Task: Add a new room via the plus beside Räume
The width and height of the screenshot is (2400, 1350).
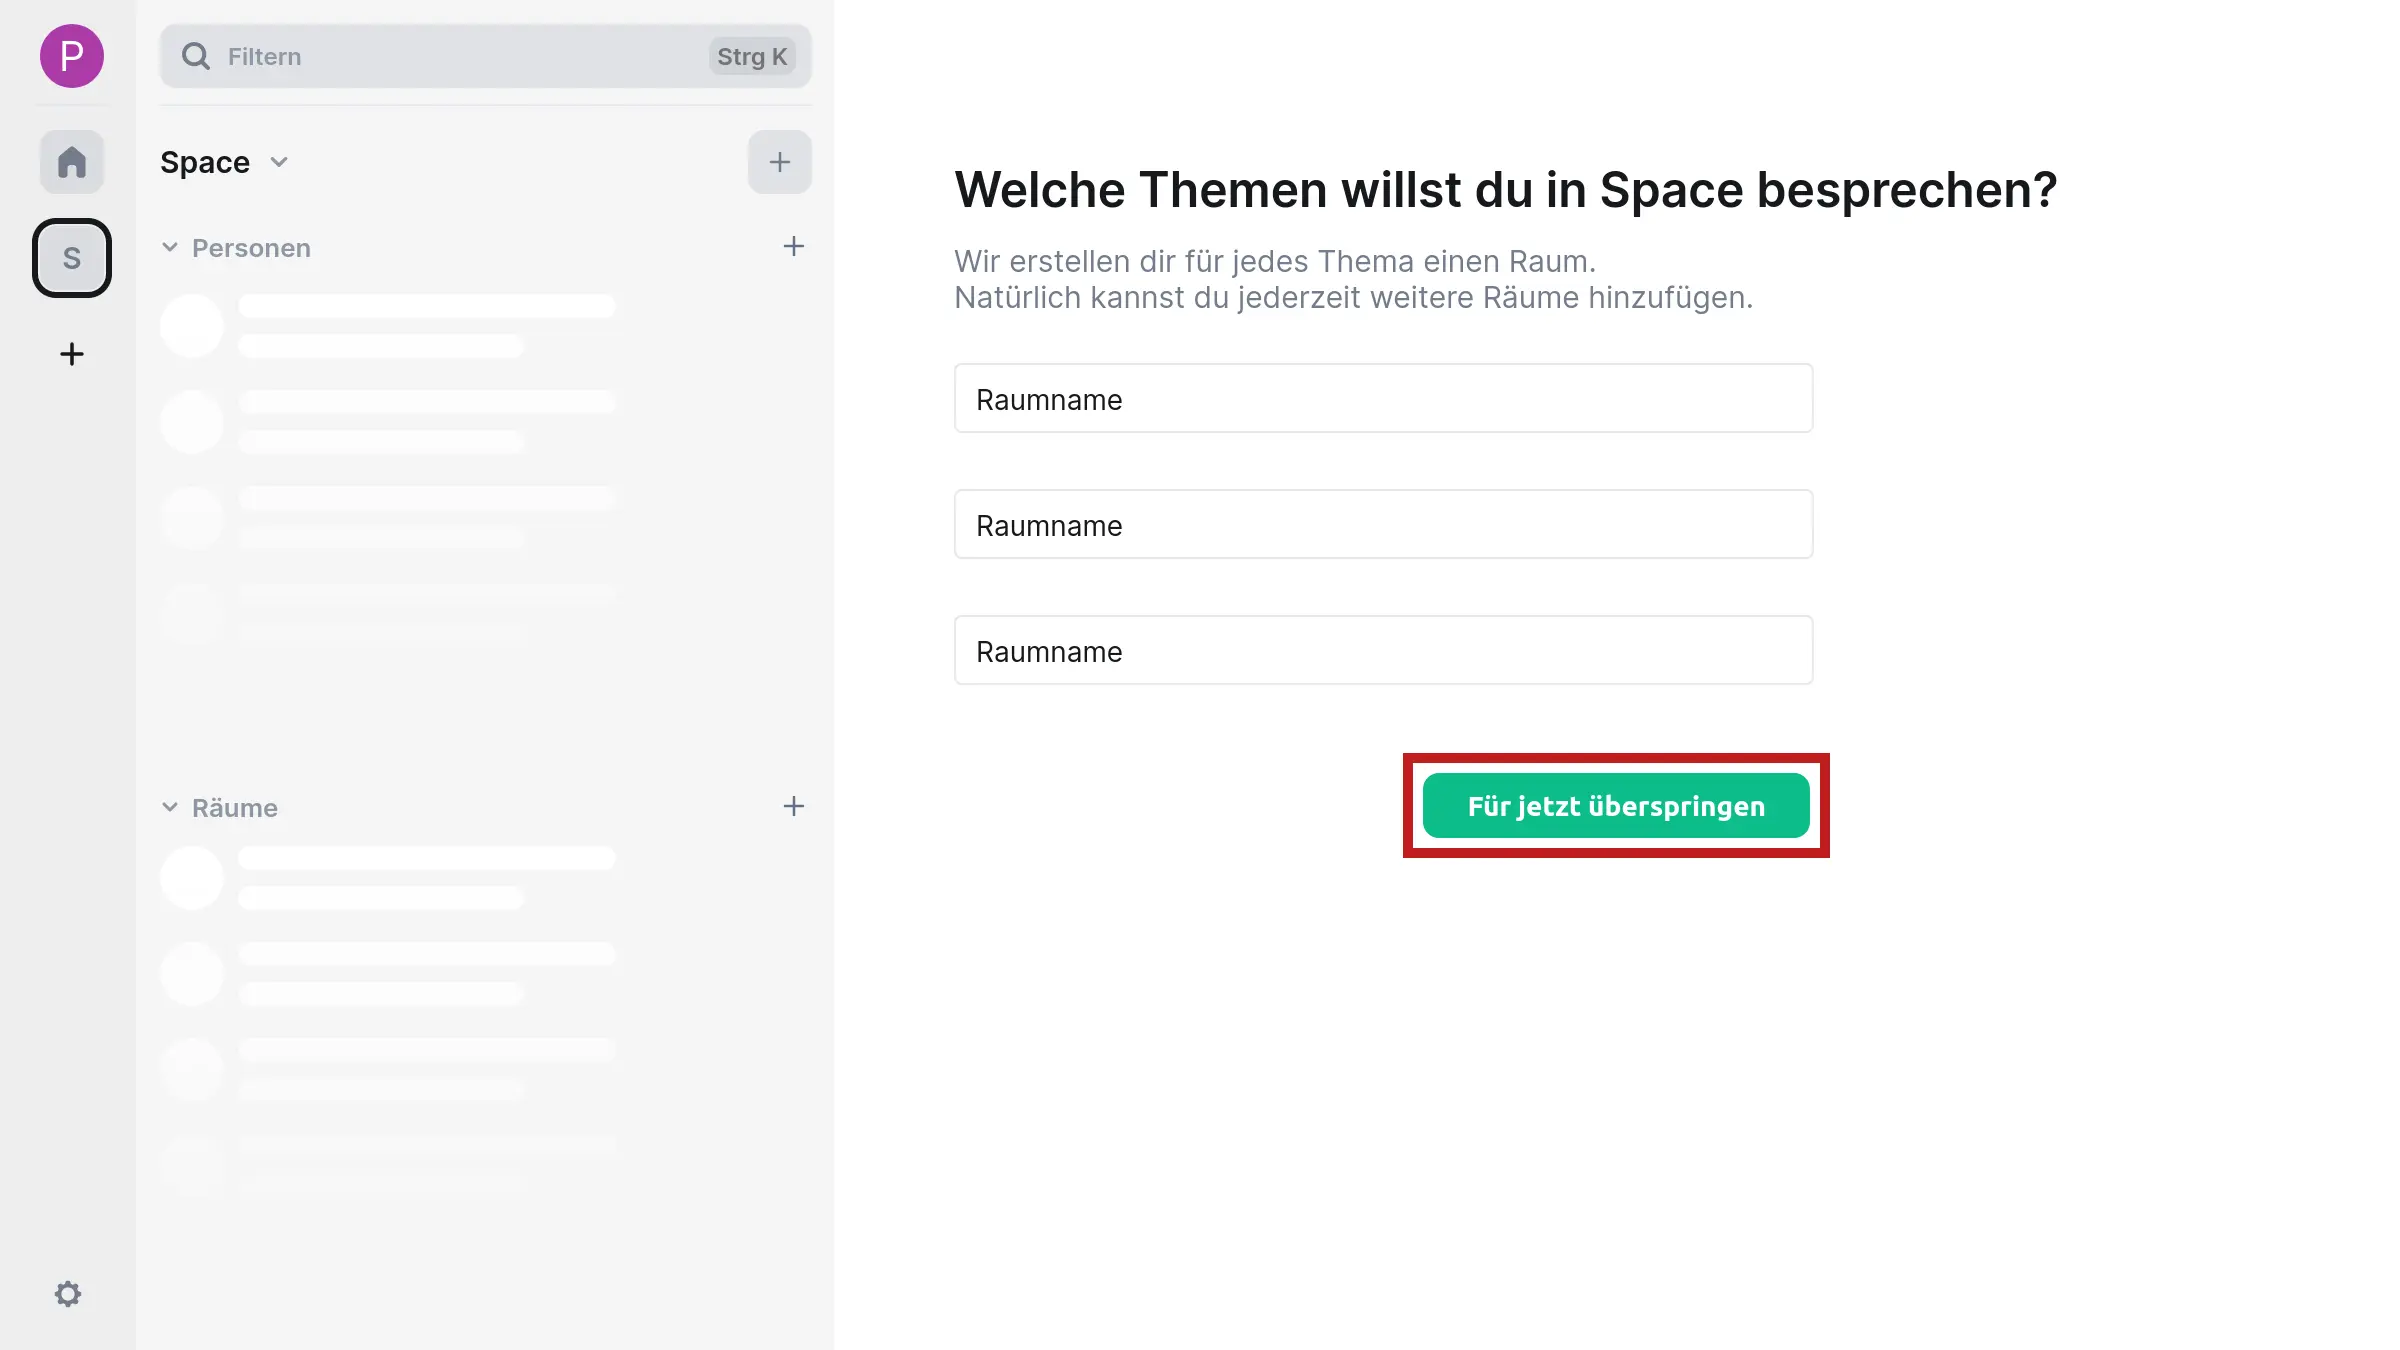Action: click(x=793, y=806)
